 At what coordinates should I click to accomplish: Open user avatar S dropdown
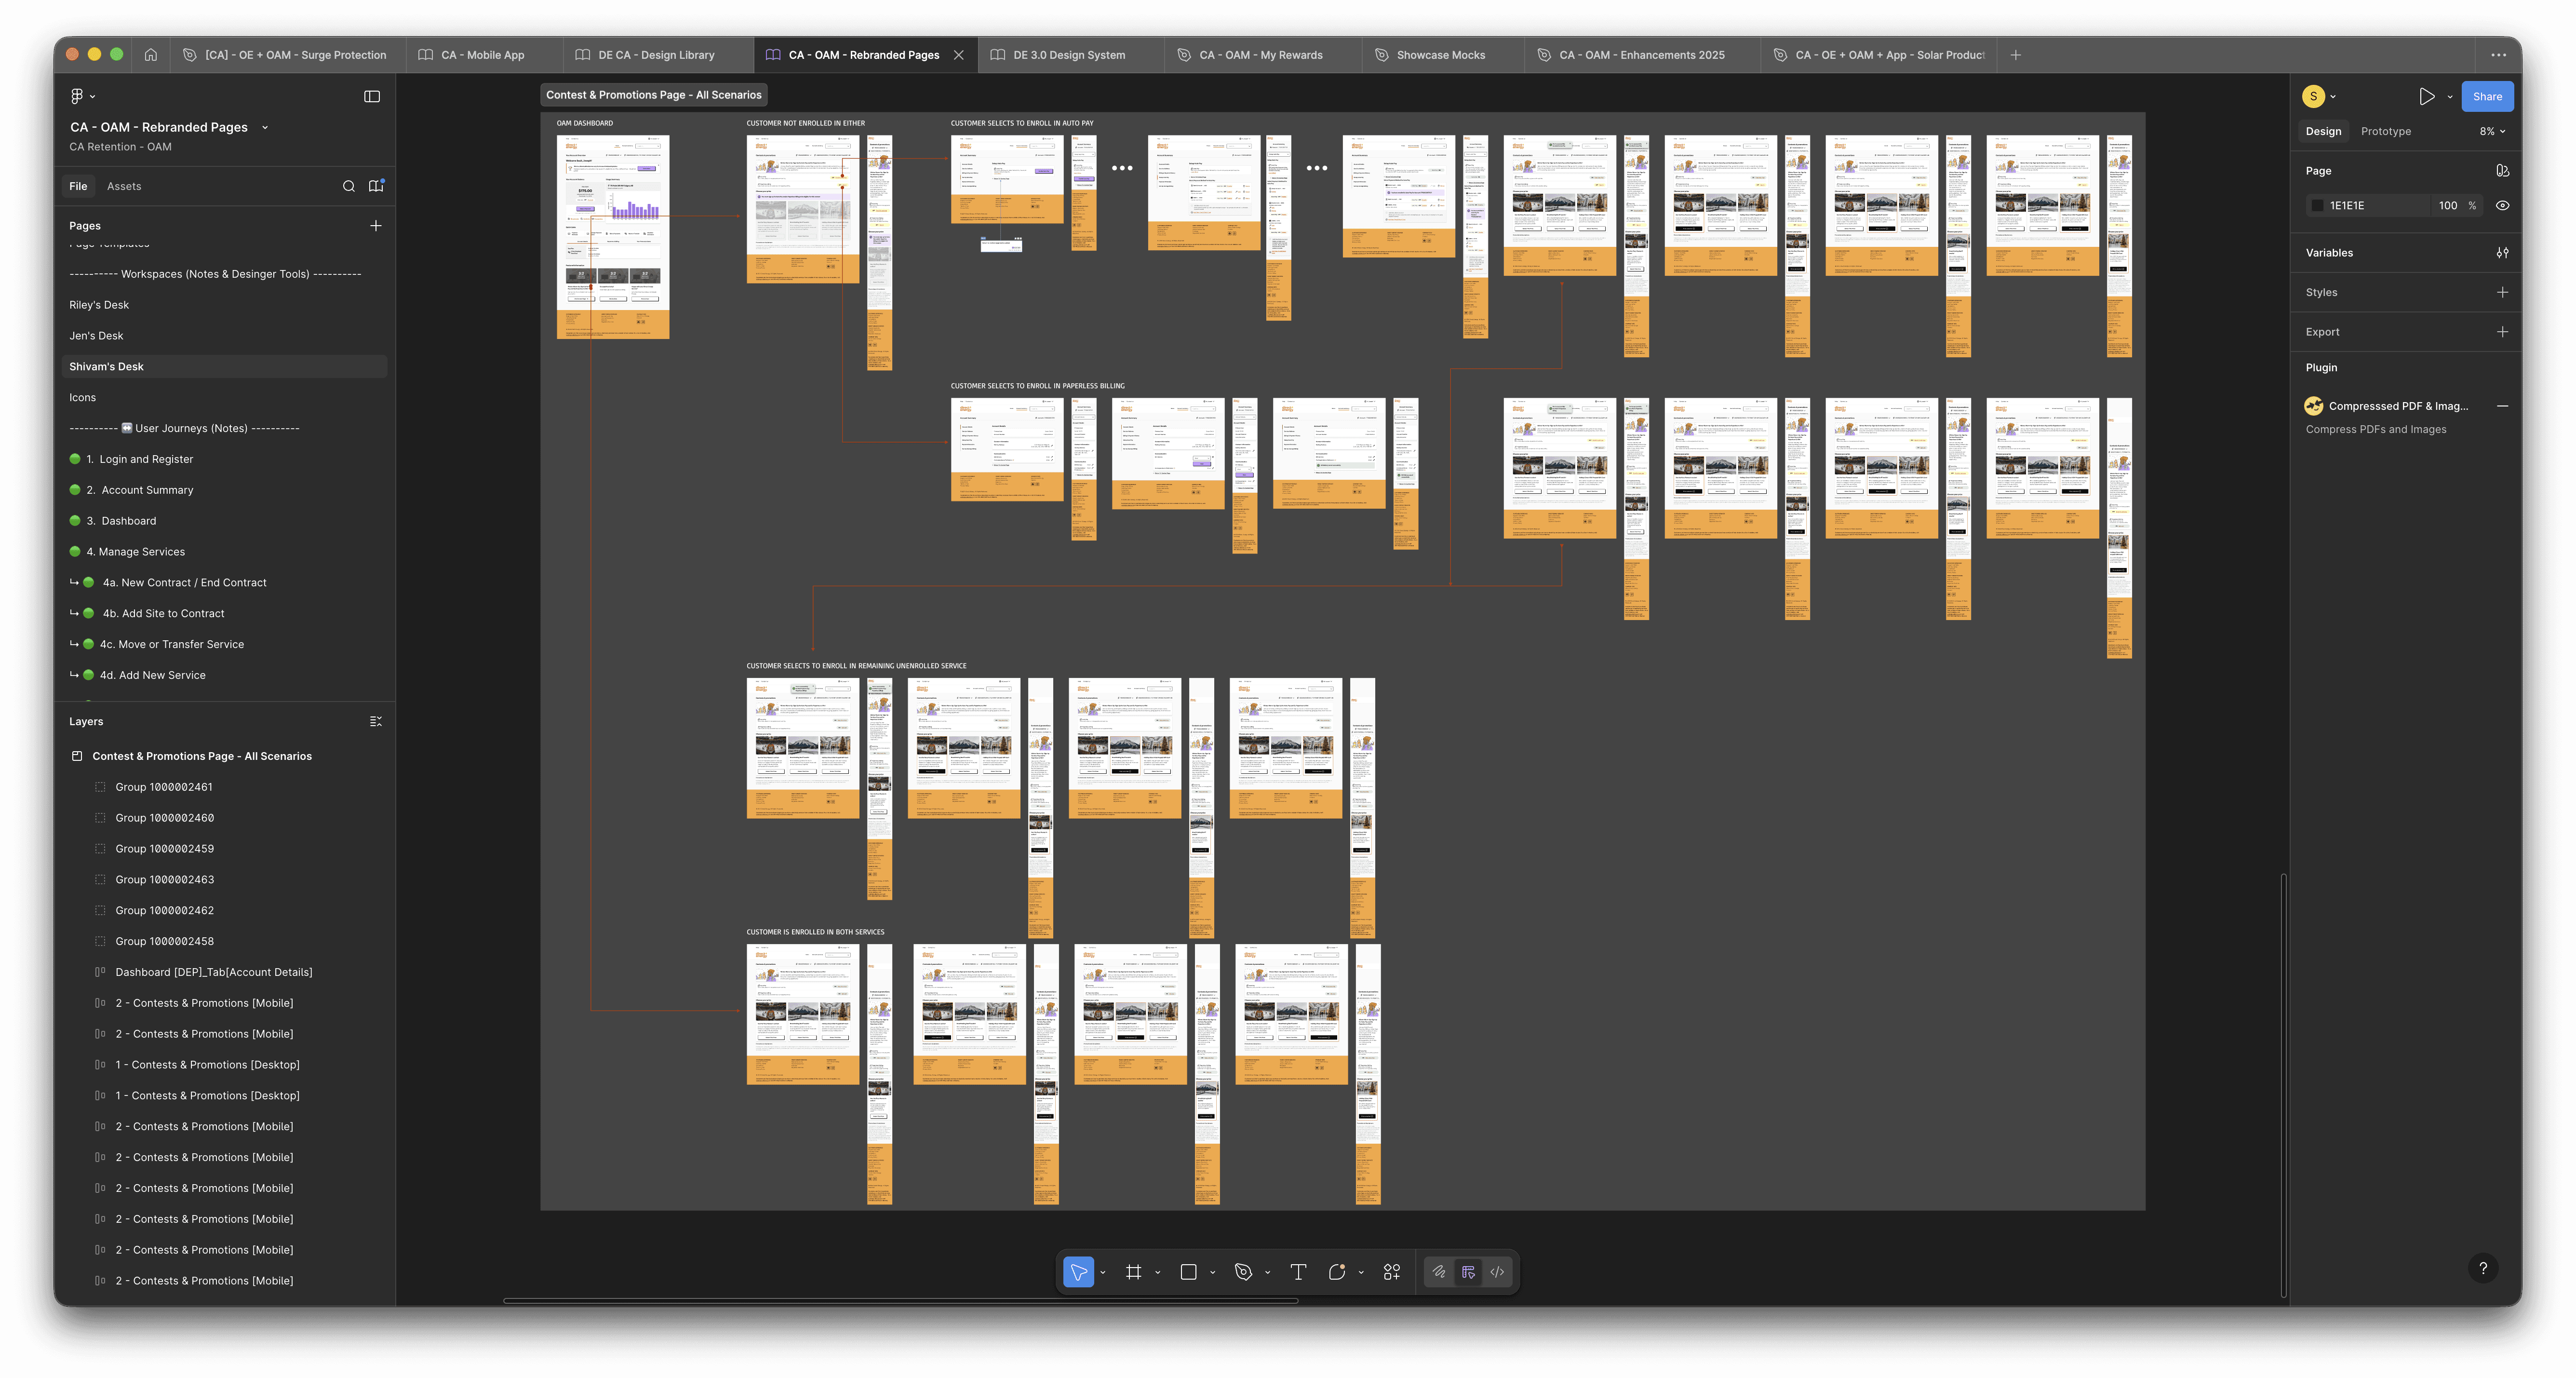(2319, 97)
